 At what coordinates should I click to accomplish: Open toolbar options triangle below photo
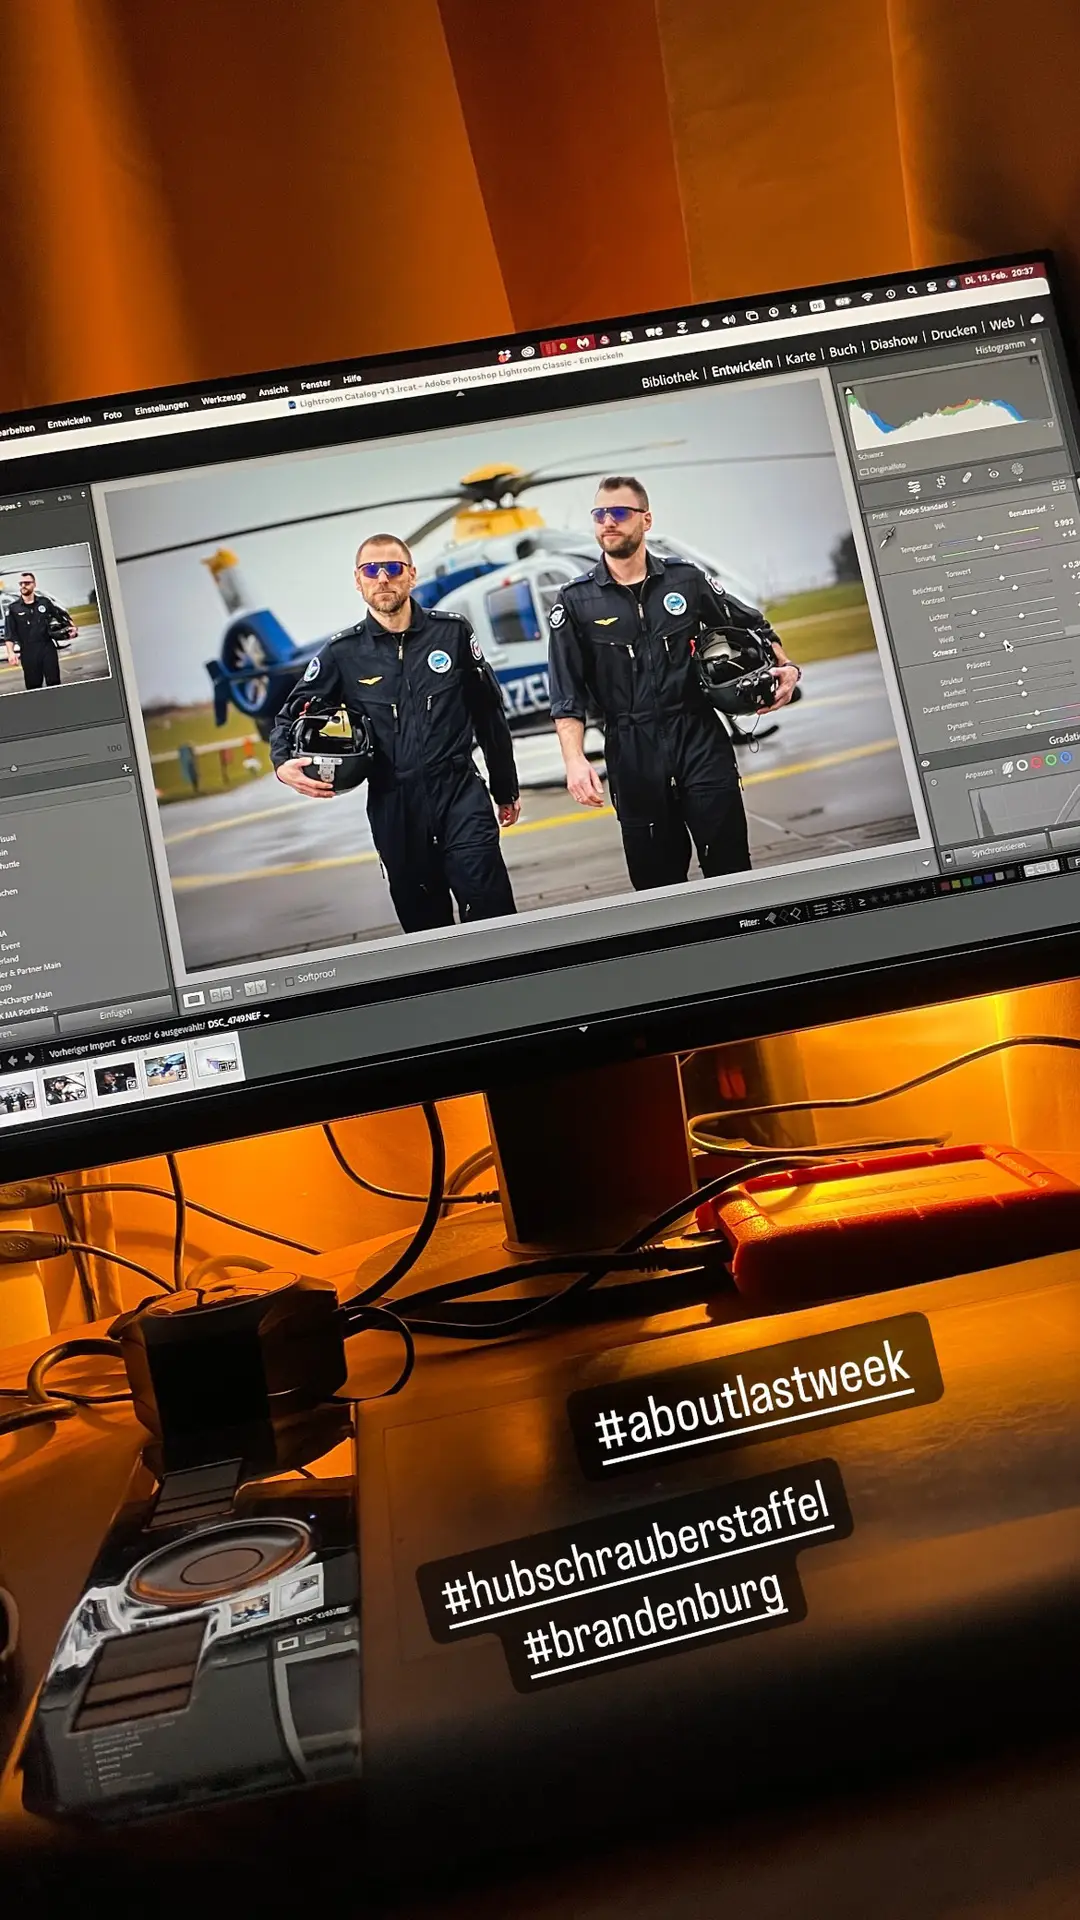tap(926, 863)
